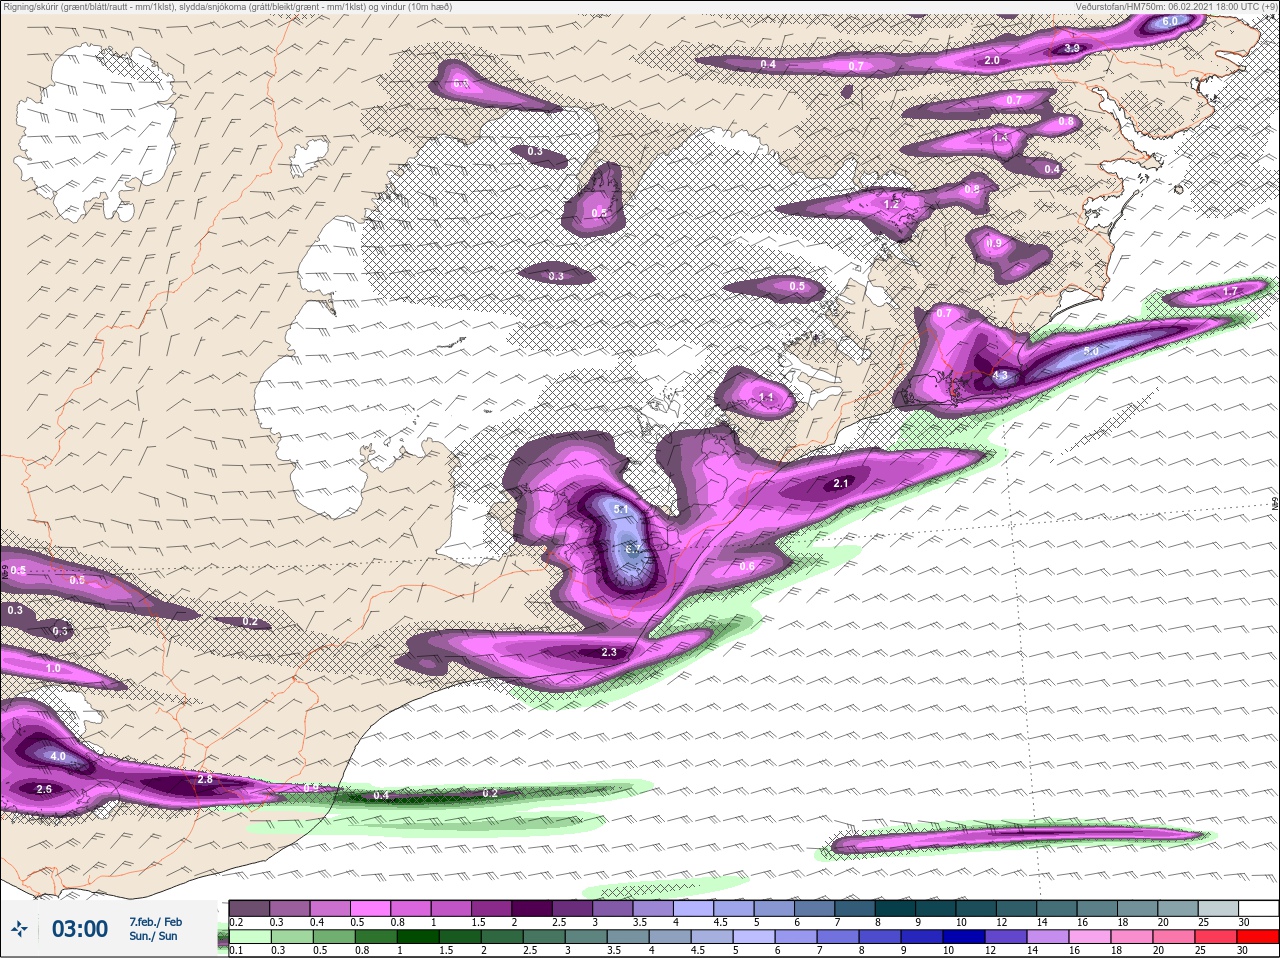
Task: Click the map value label 4.3
Action: [1001, 377]
